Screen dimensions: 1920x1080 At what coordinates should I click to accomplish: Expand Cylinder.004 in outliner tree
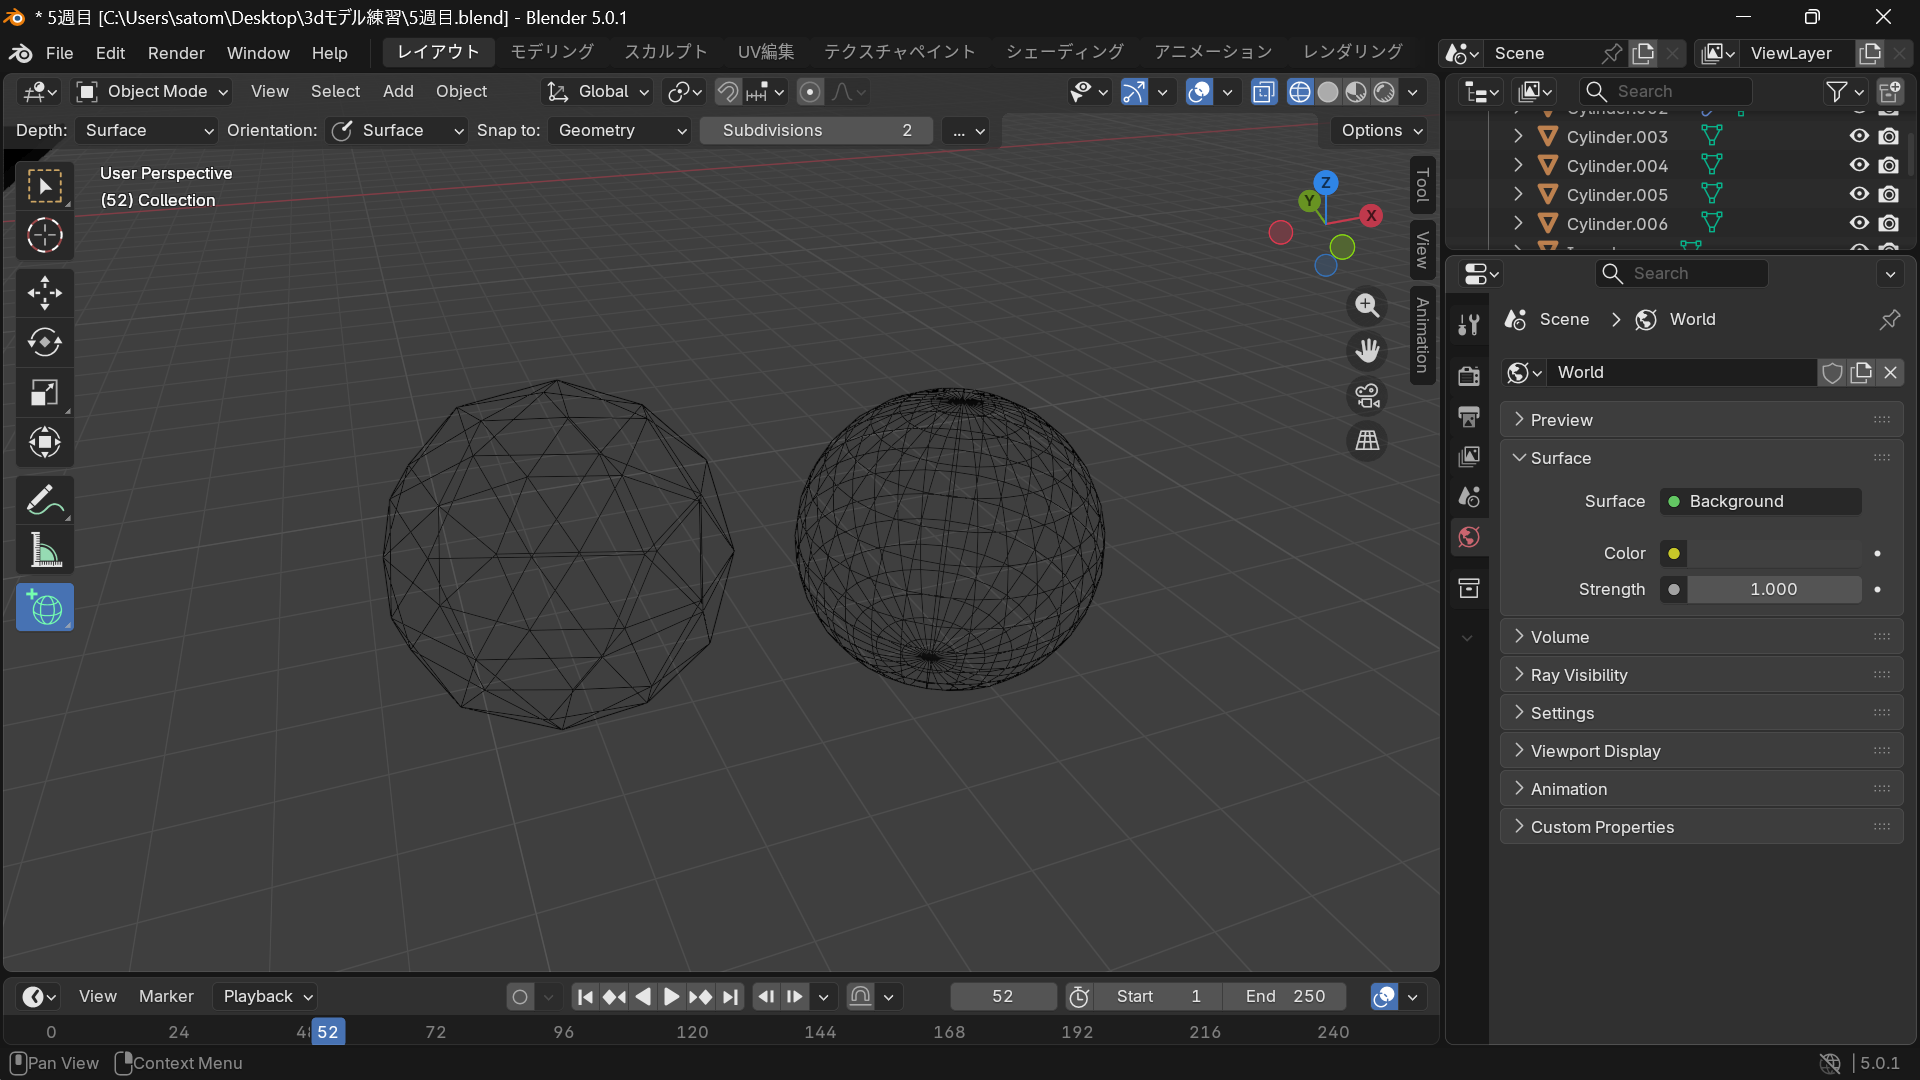(x=1518, y=166)
